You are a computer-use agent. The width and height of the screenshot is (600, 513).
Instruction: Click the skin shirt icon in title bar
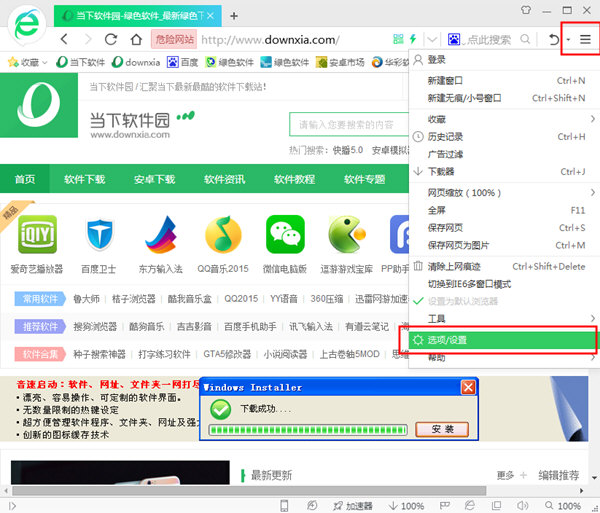pyautogui.click(x=526, y=10)
